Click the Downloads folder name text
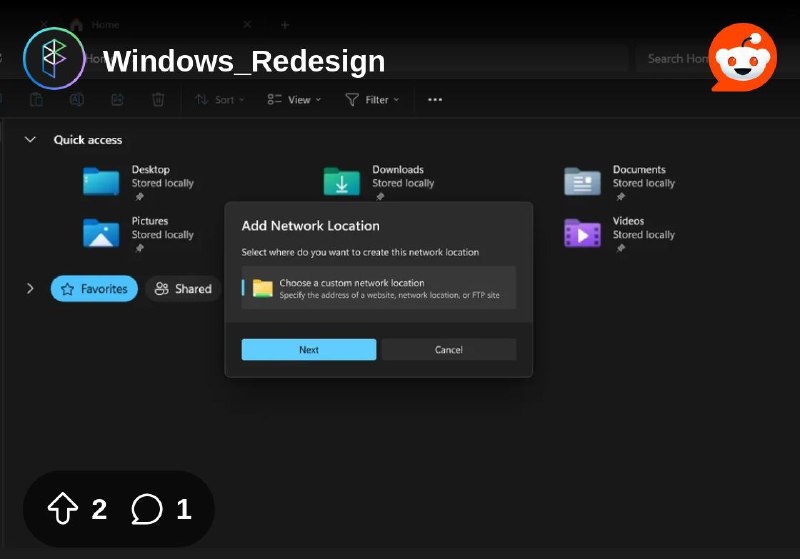Viewport: 800px width, 559px height. click(398, 169)
